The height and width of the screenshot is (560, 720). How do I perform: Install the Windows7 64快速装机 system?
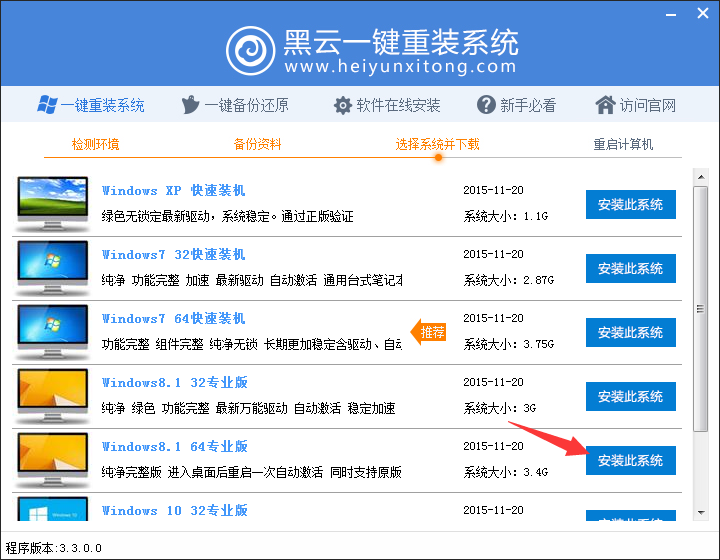click(x=630, y=332)
